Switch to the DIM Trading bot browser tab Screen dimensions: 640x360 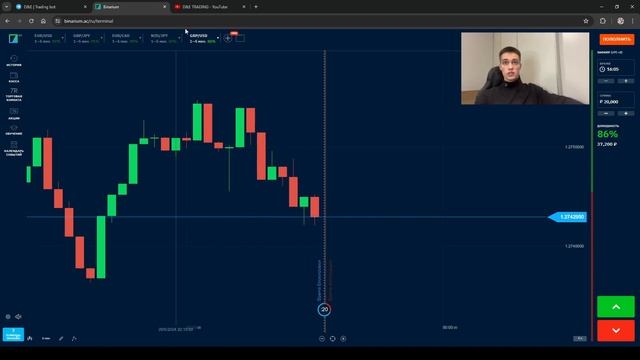pyautogui.click(x=51, y=7)
